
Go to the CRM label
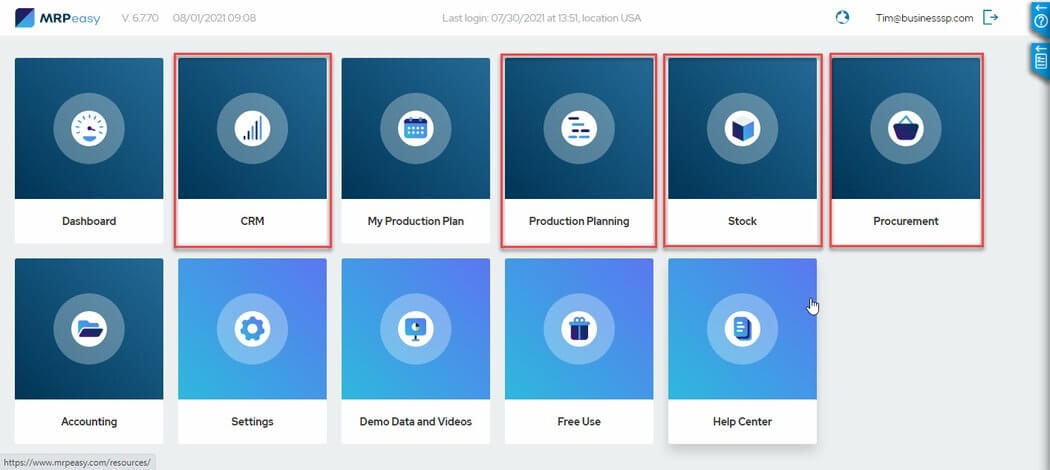[x=252, y=221]
